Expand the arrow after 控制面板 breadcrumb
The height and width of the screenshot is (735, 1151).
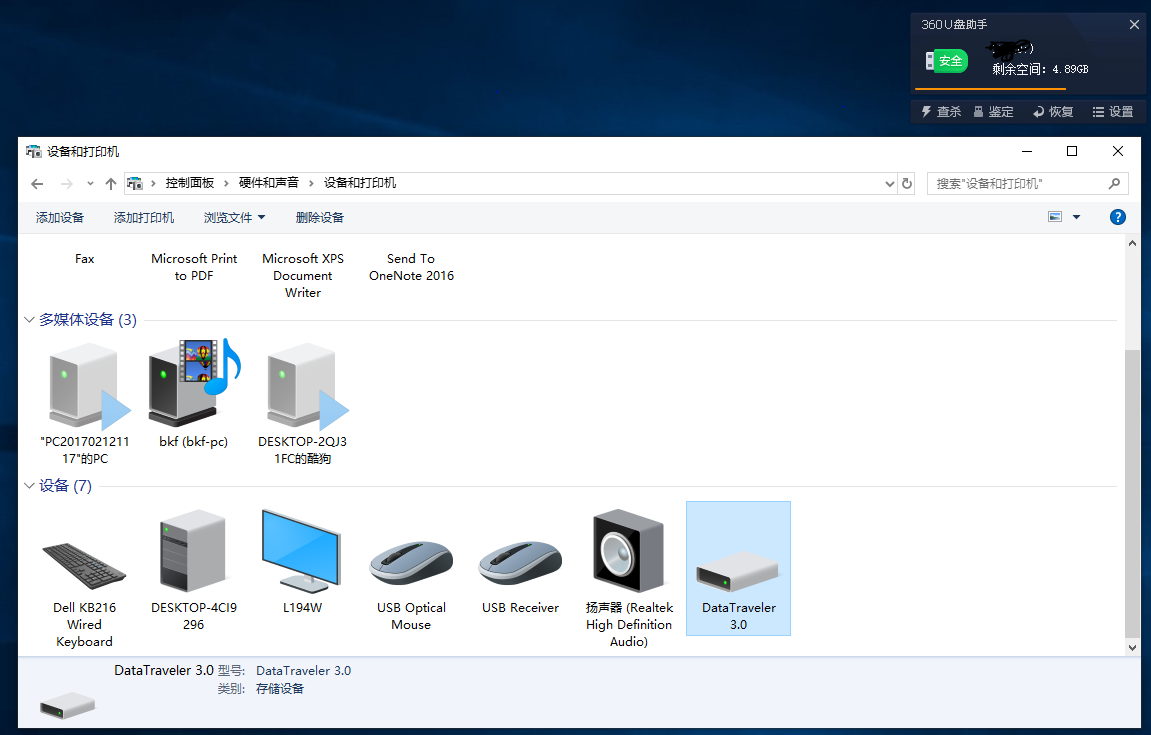click(226, 184)
